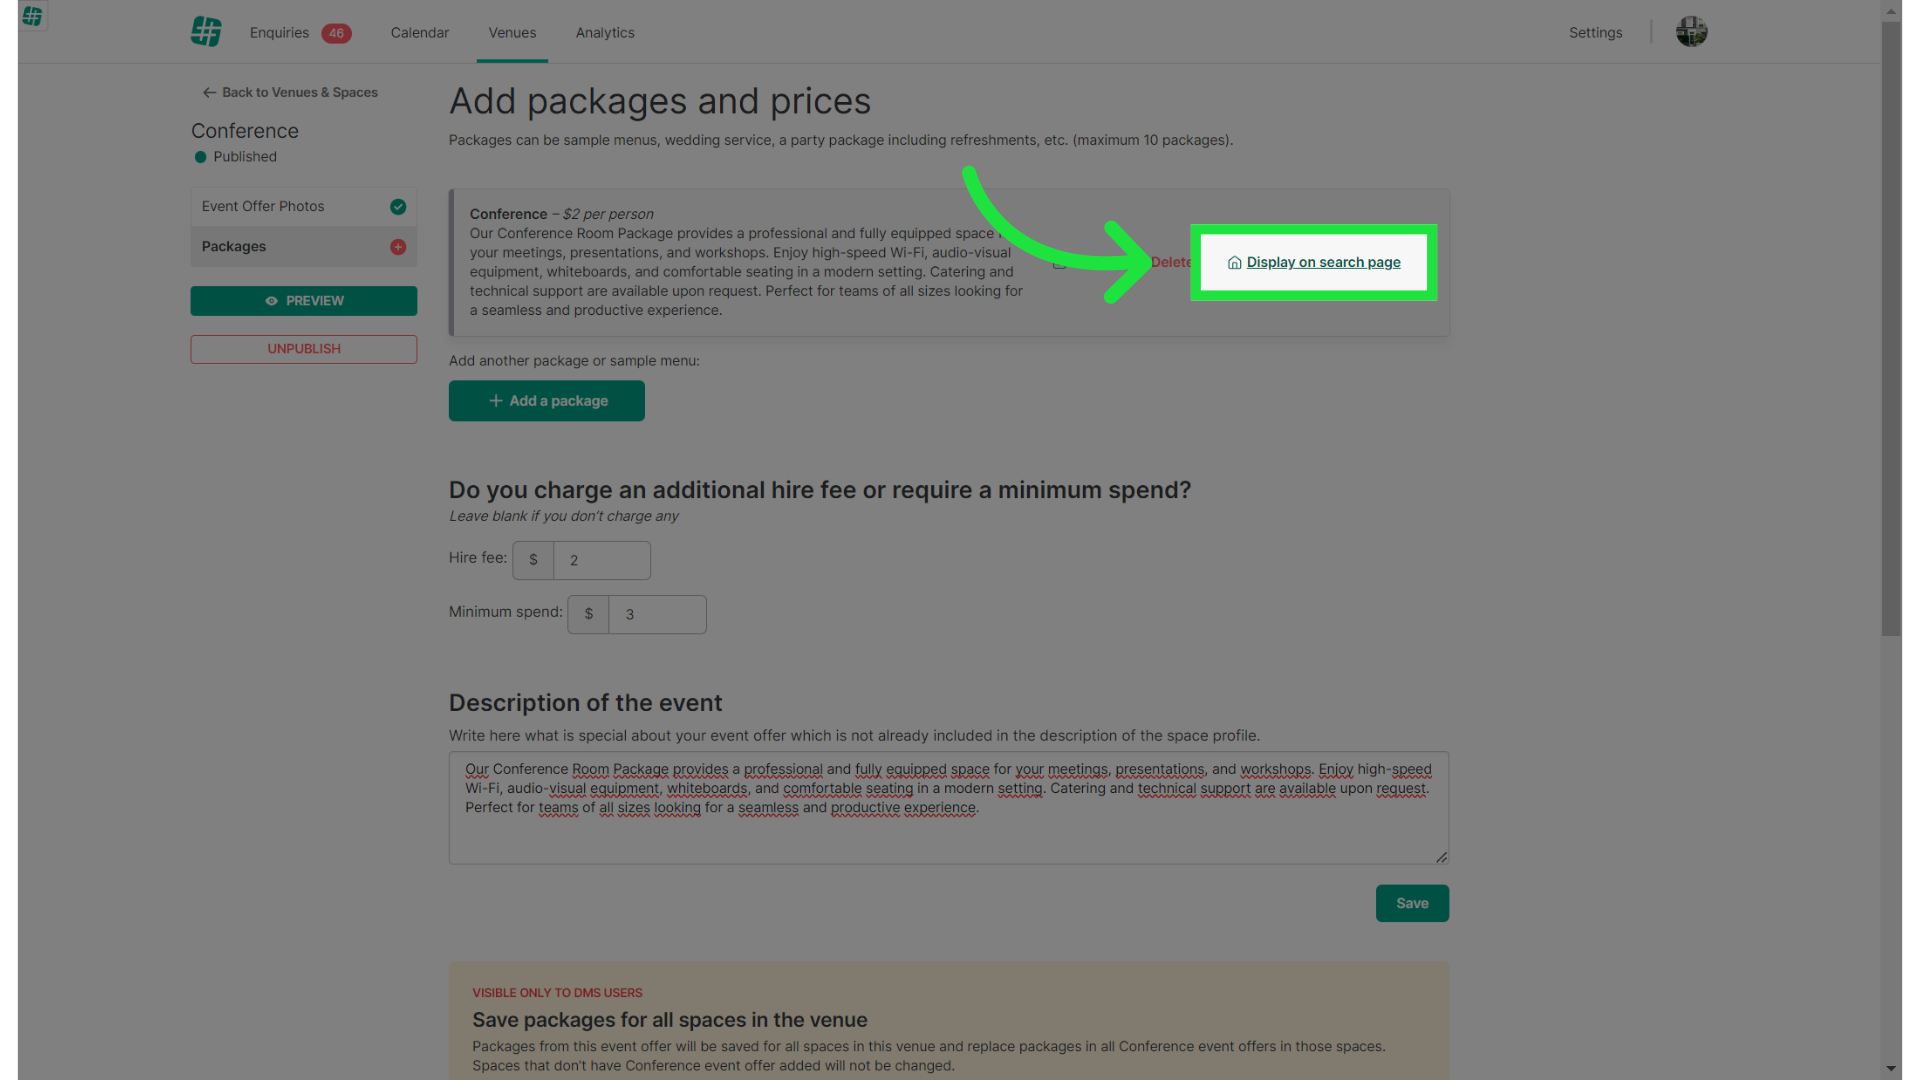Screen dimensions: 1920x1080
Task: Click the Display on search page link
Action: 1323,263
